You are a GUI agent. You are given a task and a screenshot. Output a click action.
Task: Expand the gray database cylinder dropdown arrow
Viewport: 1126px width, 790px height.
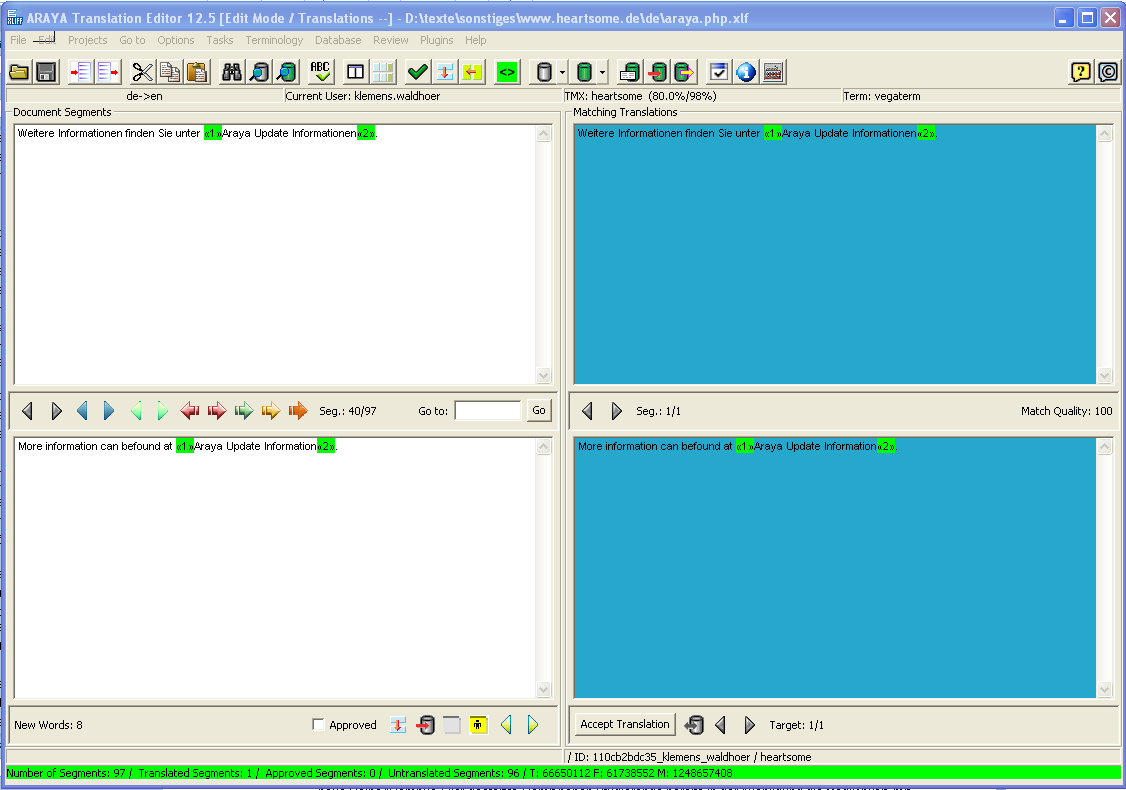pos(563,72)
